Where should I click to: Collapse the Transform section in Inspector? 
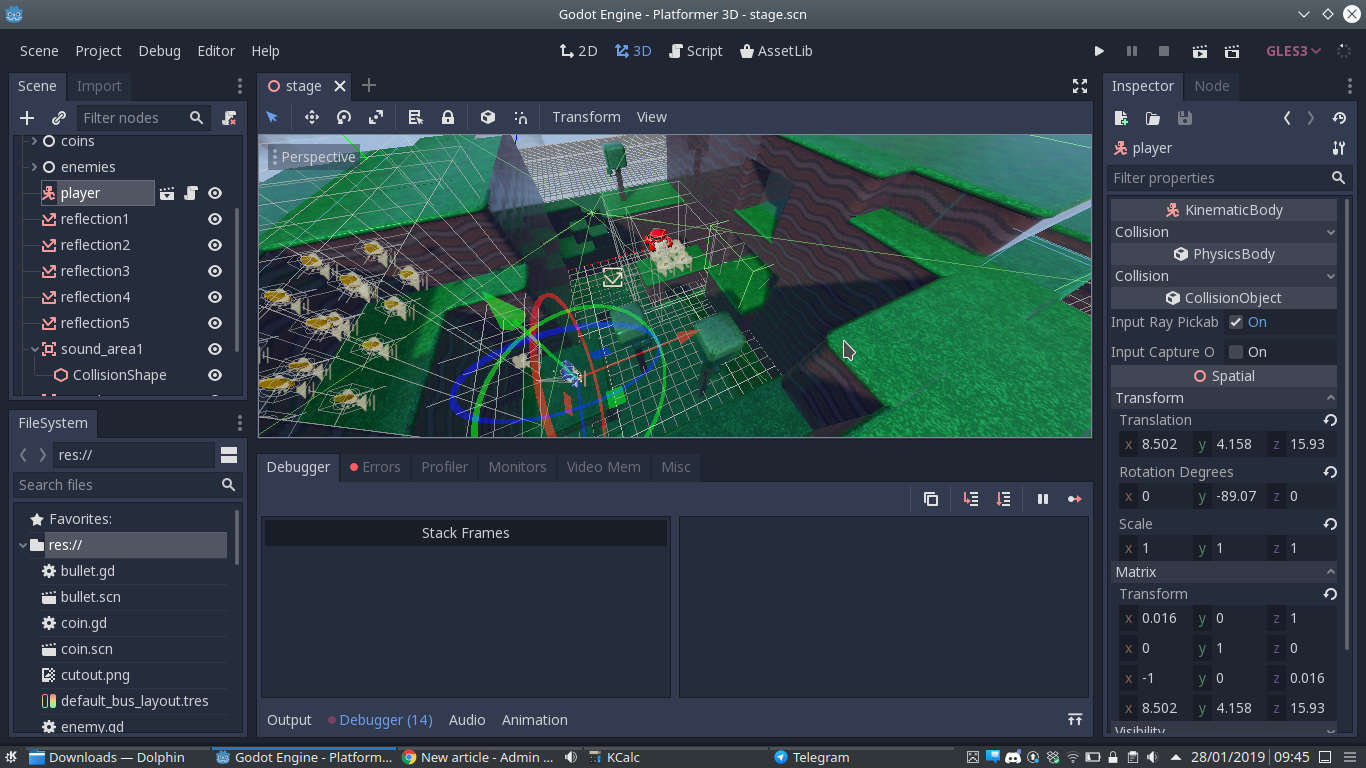(x=1224, y=398)
